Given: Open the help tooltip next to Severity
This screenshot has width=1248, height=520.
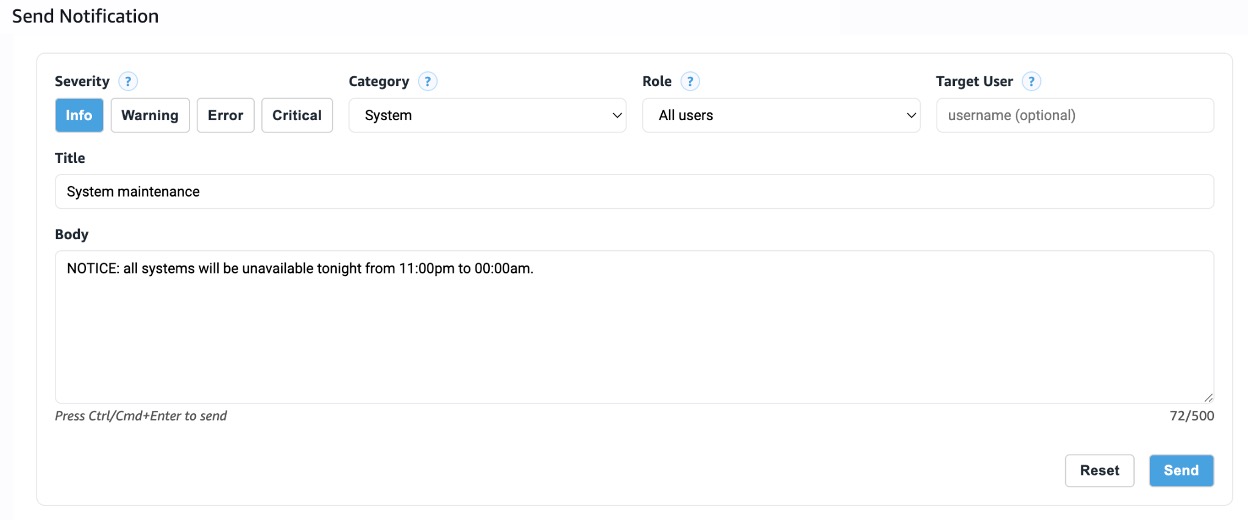Looking at the screenshot, I should (128, 82).
